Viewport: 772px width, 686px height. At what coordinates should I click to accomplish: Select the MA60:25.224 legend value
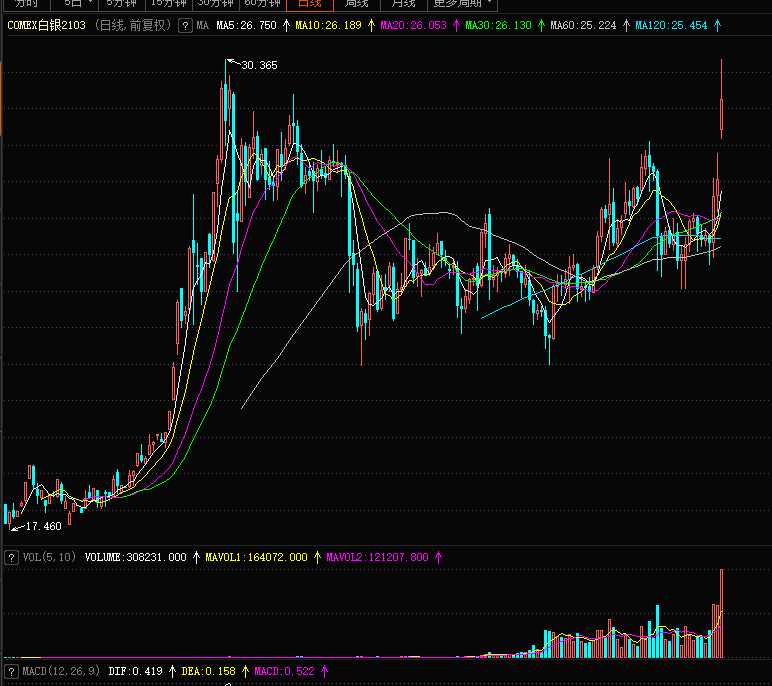click(583, 26)
